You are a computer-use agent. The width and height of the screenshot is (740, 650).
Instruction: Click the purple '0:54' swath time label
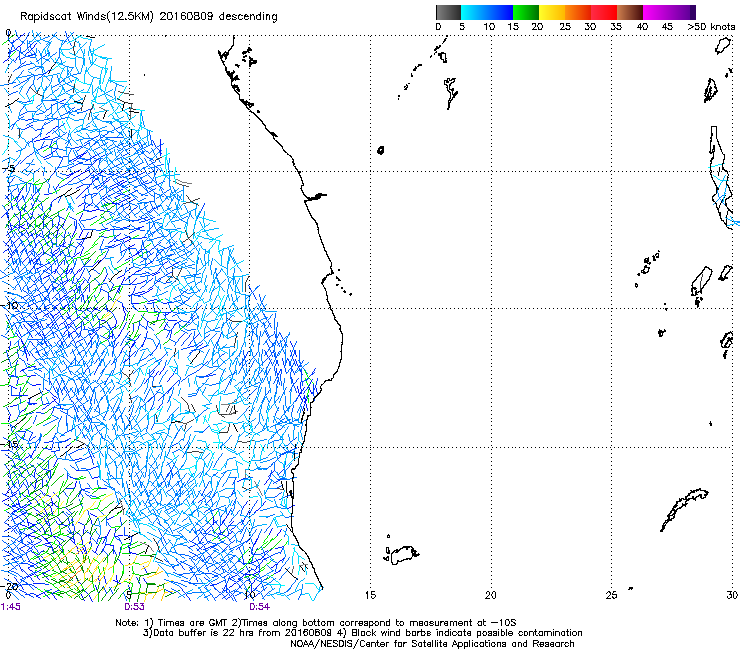click(x=260, y=607)
